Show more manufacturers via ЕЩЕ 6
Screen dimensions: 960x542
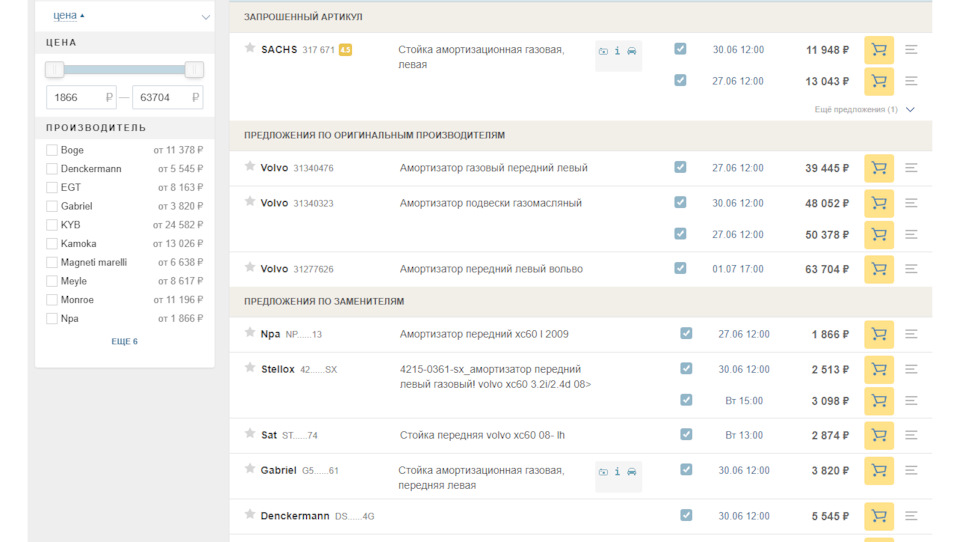tap(124, 342)
